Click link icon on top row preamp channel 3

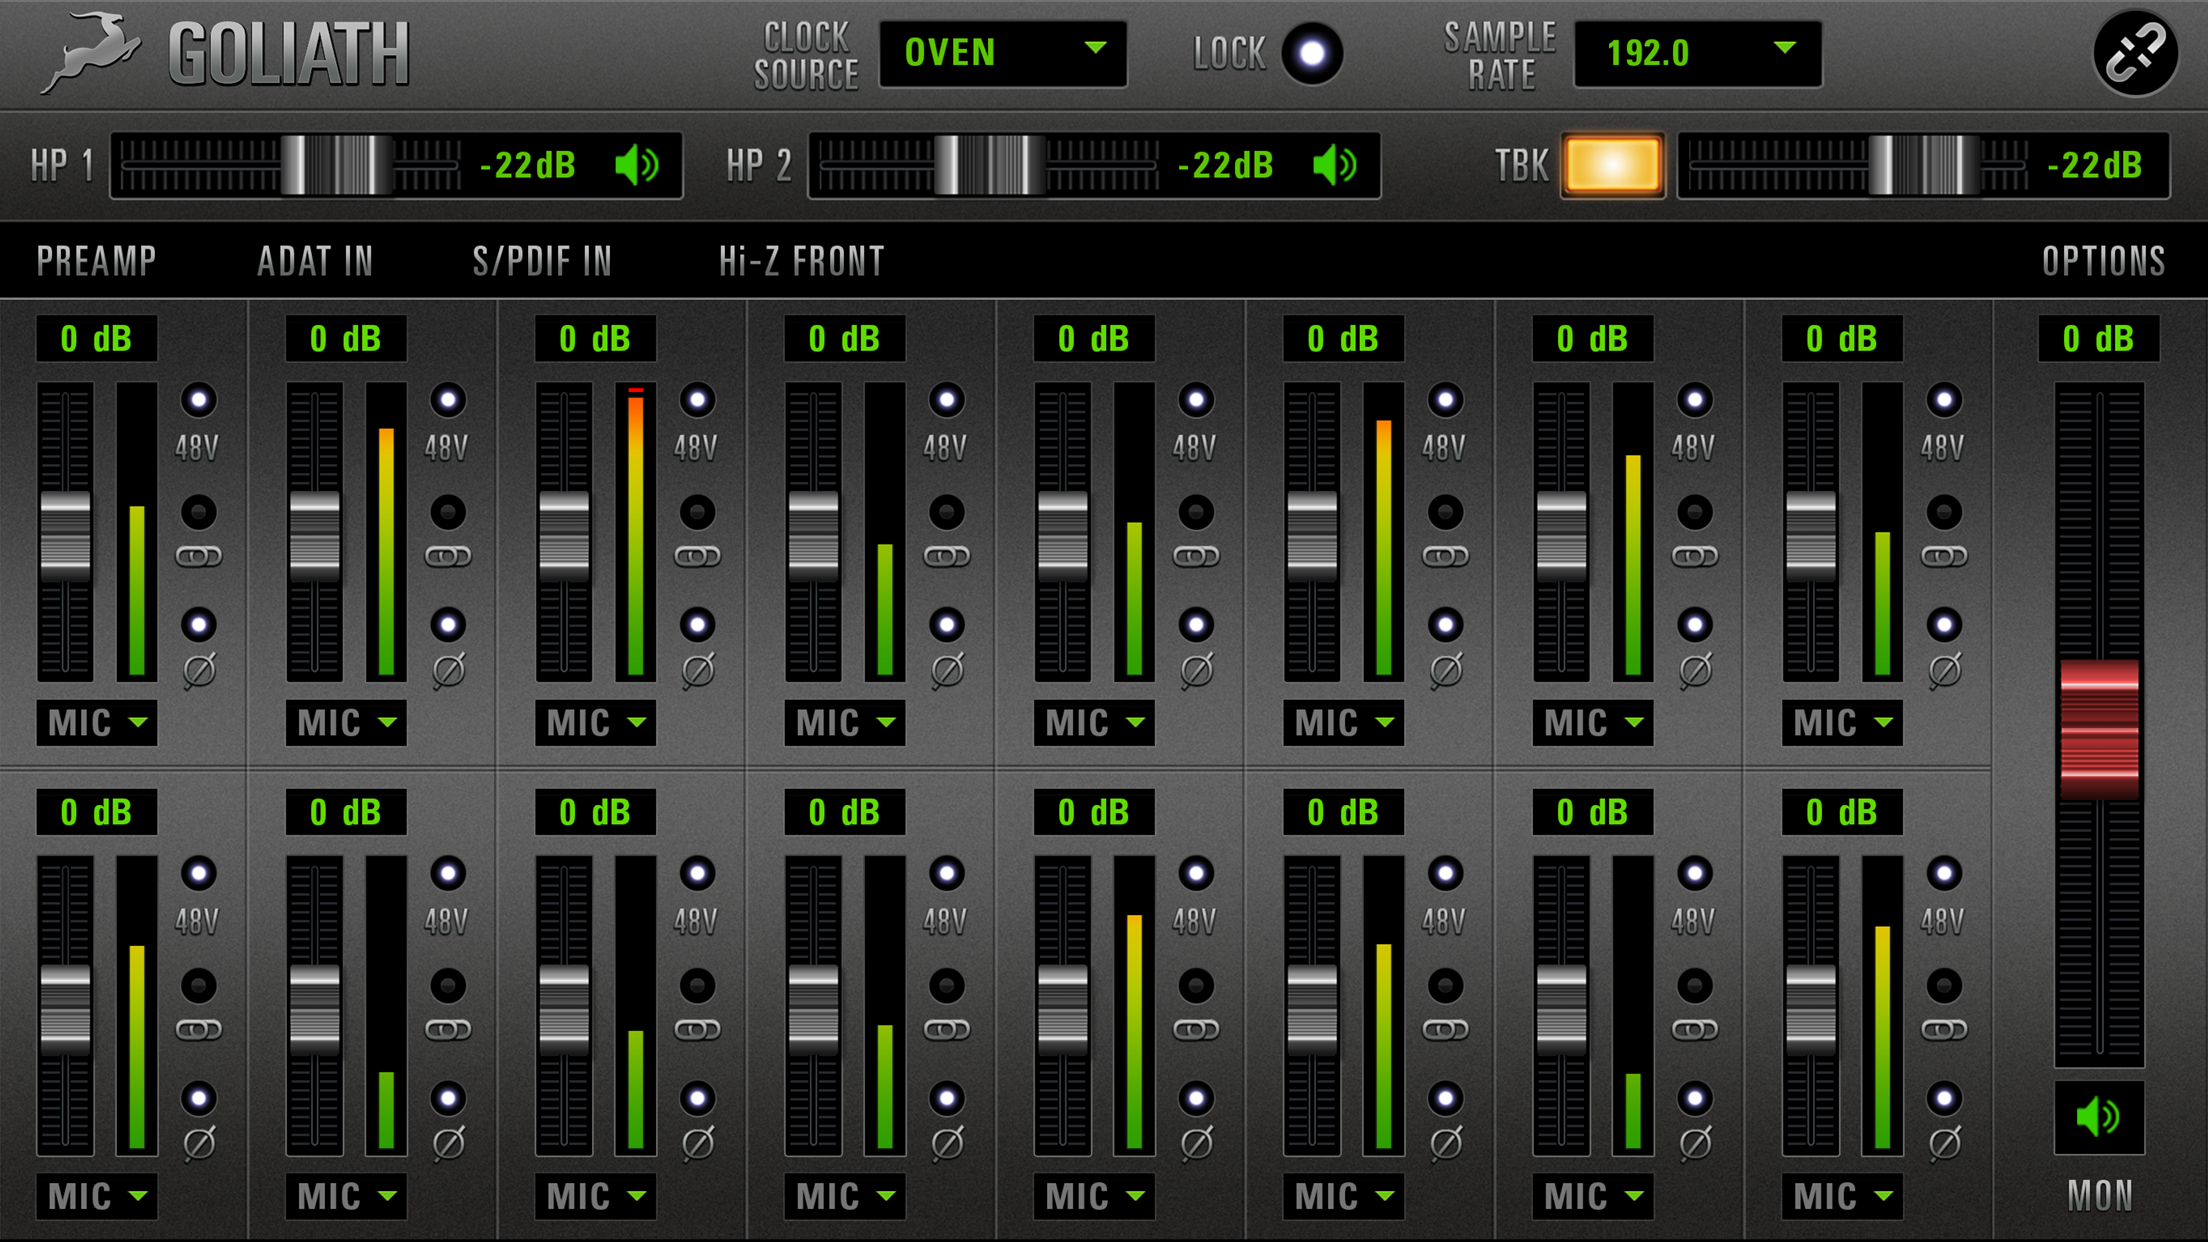(x=697, y=557)
